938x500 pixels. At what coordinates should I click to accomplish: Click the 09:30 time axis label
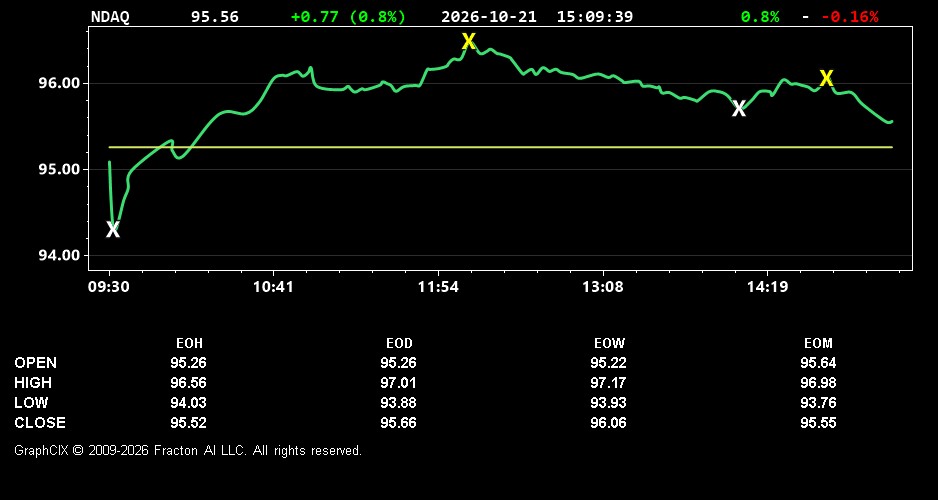click(x=109, y=287)
